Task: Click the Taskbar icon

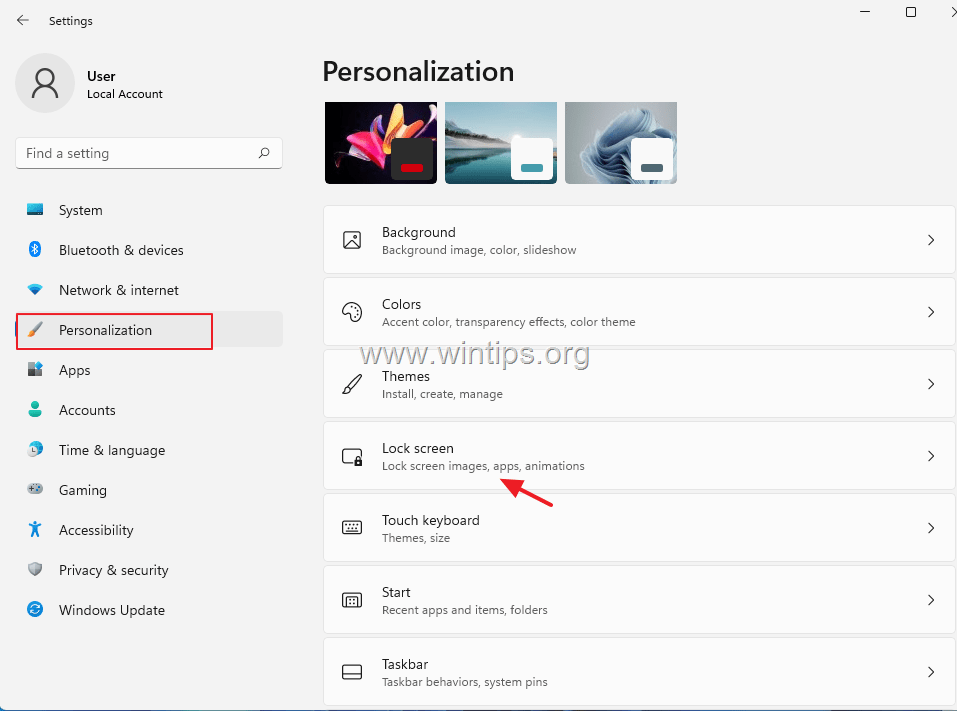Action: (x=352, y=672)
